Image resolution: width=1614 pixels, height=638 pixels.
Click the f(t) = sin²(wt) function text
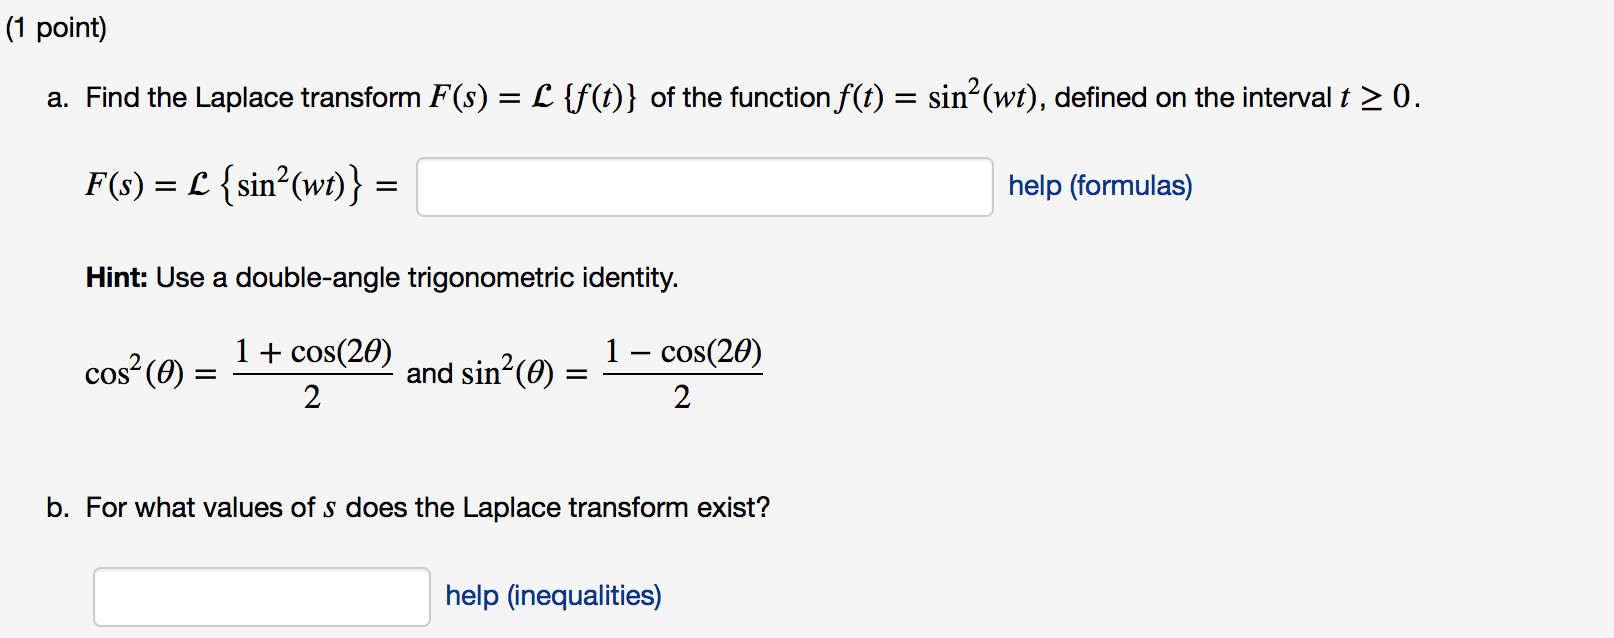tap(935, 95)
